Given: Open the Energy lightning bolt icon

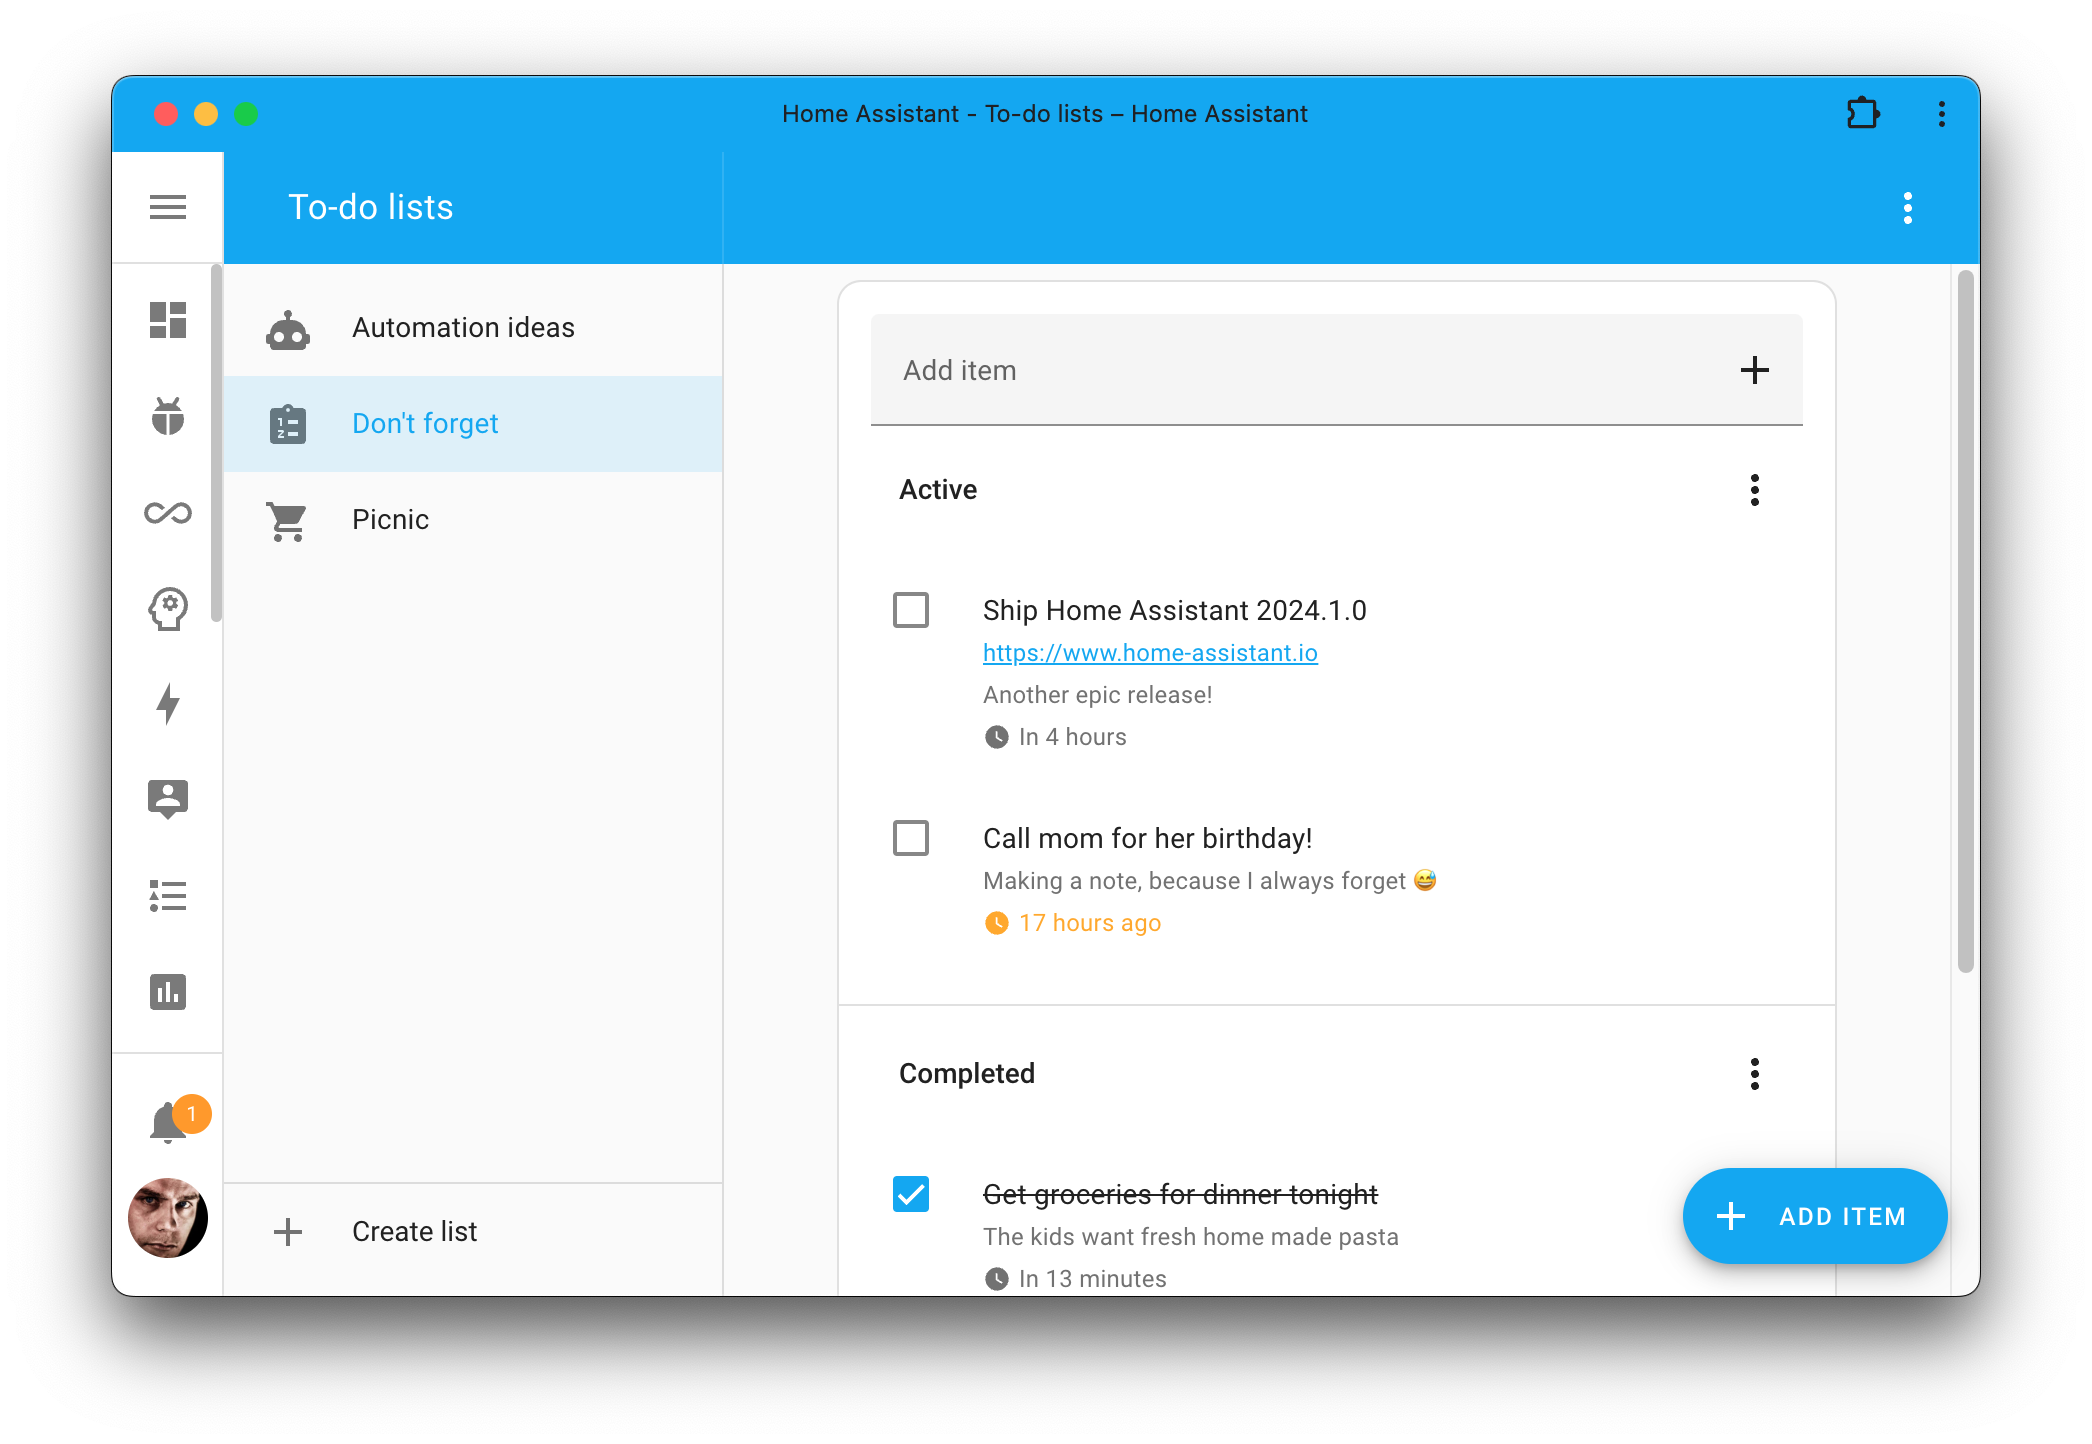Looking at the screenshot, I should click(167, 703).
